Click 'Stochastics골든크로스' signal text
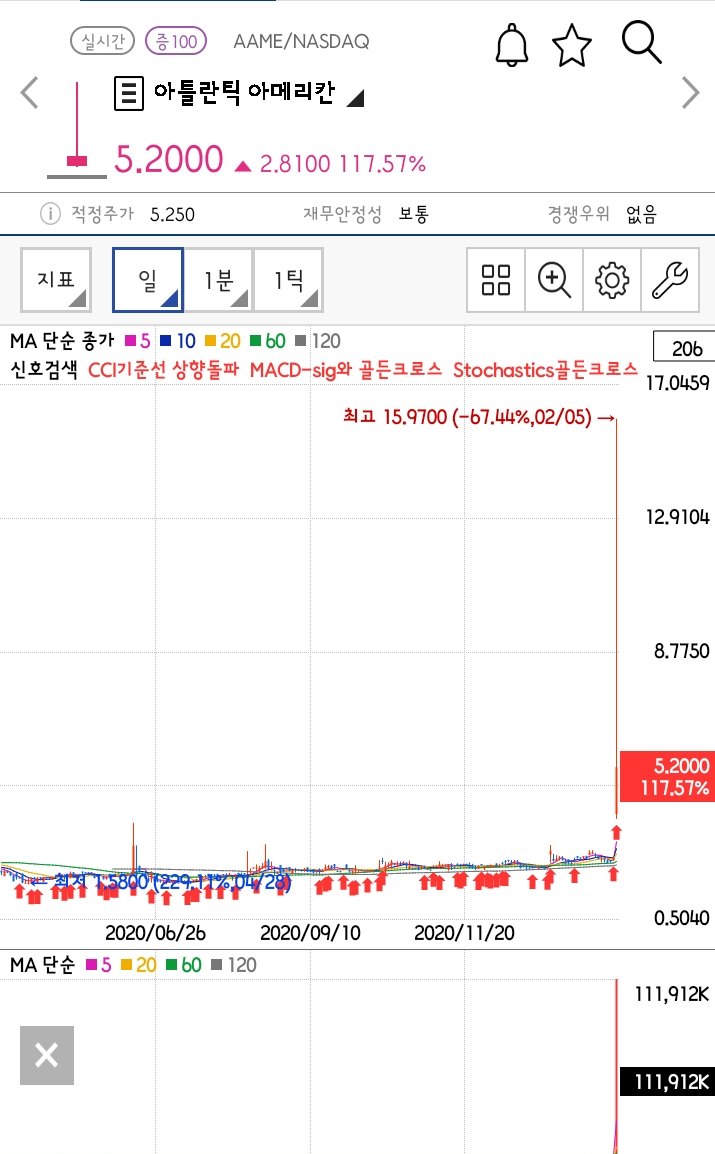The height and width of the screenshot is (1154, 715). 545,369
